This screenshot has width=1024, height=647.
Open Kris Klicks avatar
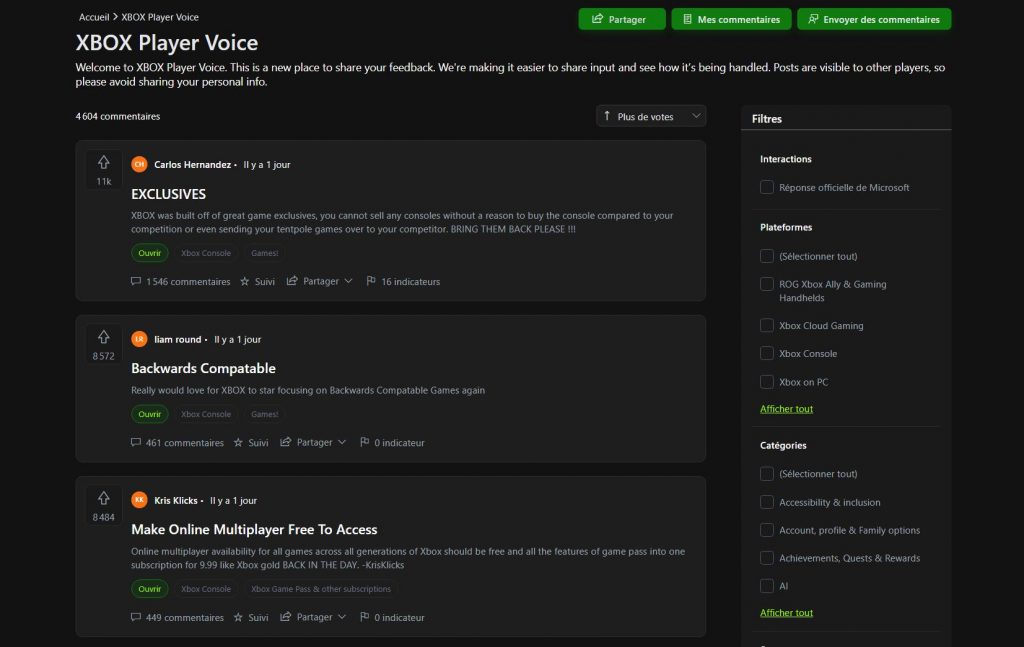pyautogui.click(x=139, y=500)
